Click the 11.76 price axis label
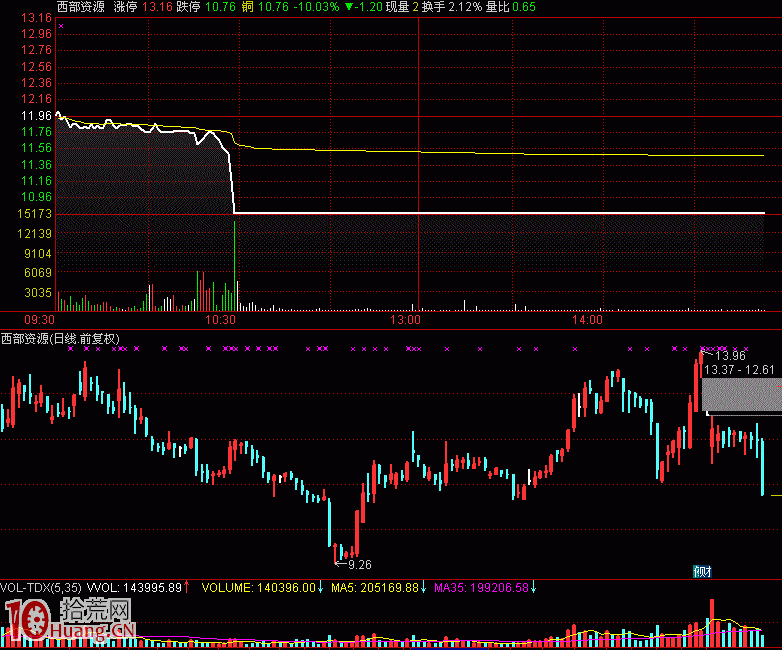 [x=36, y=132]
